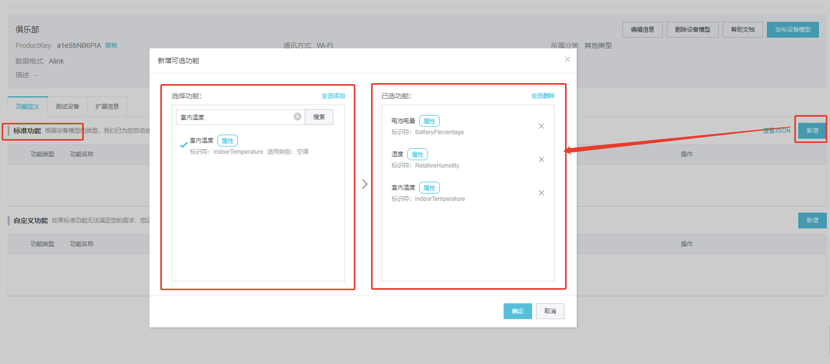830x364 pixels.
Task: Click 全选删除 to remove all selected
Action: click(x=543, y=96)
